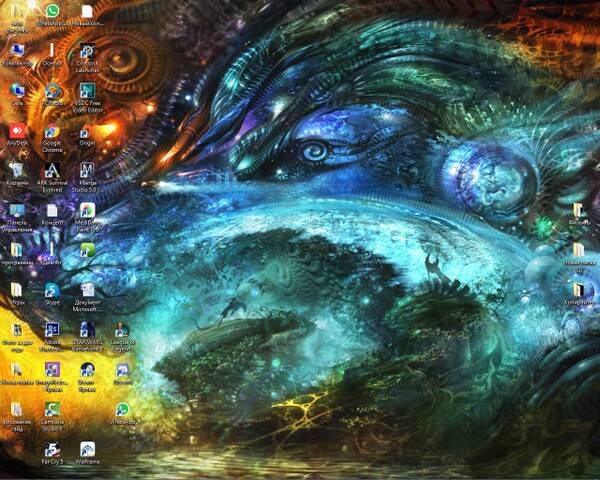
Task: Select the purple shortcut icon beside Steam
Action: [52, 370]
